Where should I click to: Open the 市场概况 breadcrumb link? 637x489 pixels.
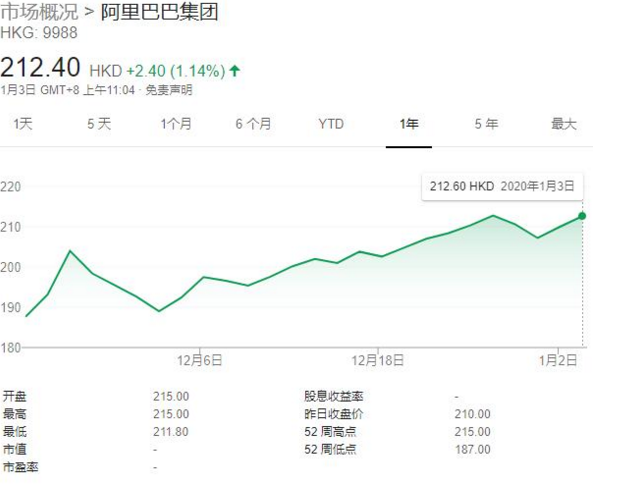pyautogui.click(x=39, y=11)
